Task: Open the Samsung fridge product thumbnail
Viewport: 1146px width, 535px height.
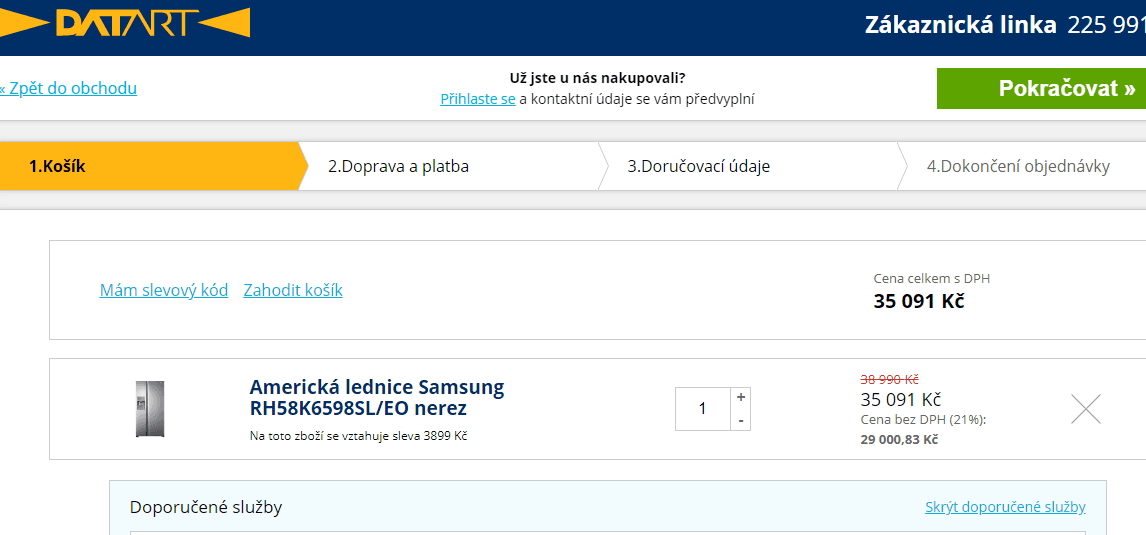Action: pyautogui.click(x=150, y=409)
